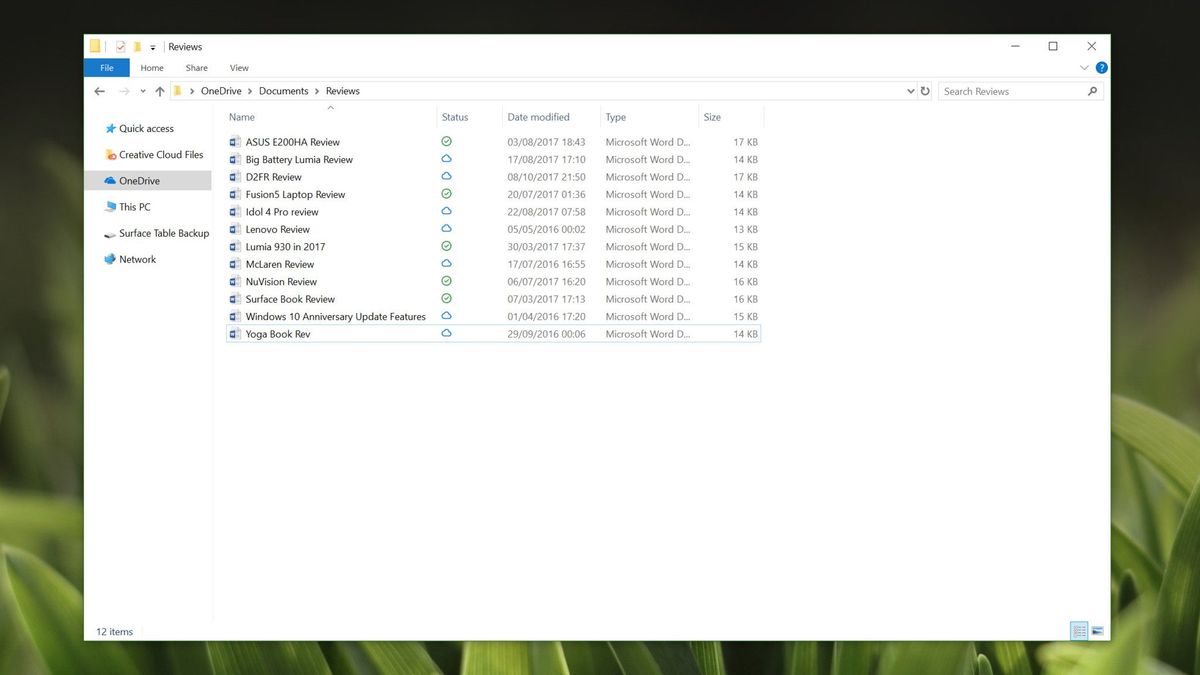Image resolution: width=1200 pixels, height=675 pixels.
Task: Switch to the View ribbon tab
Action: [238, 67]
